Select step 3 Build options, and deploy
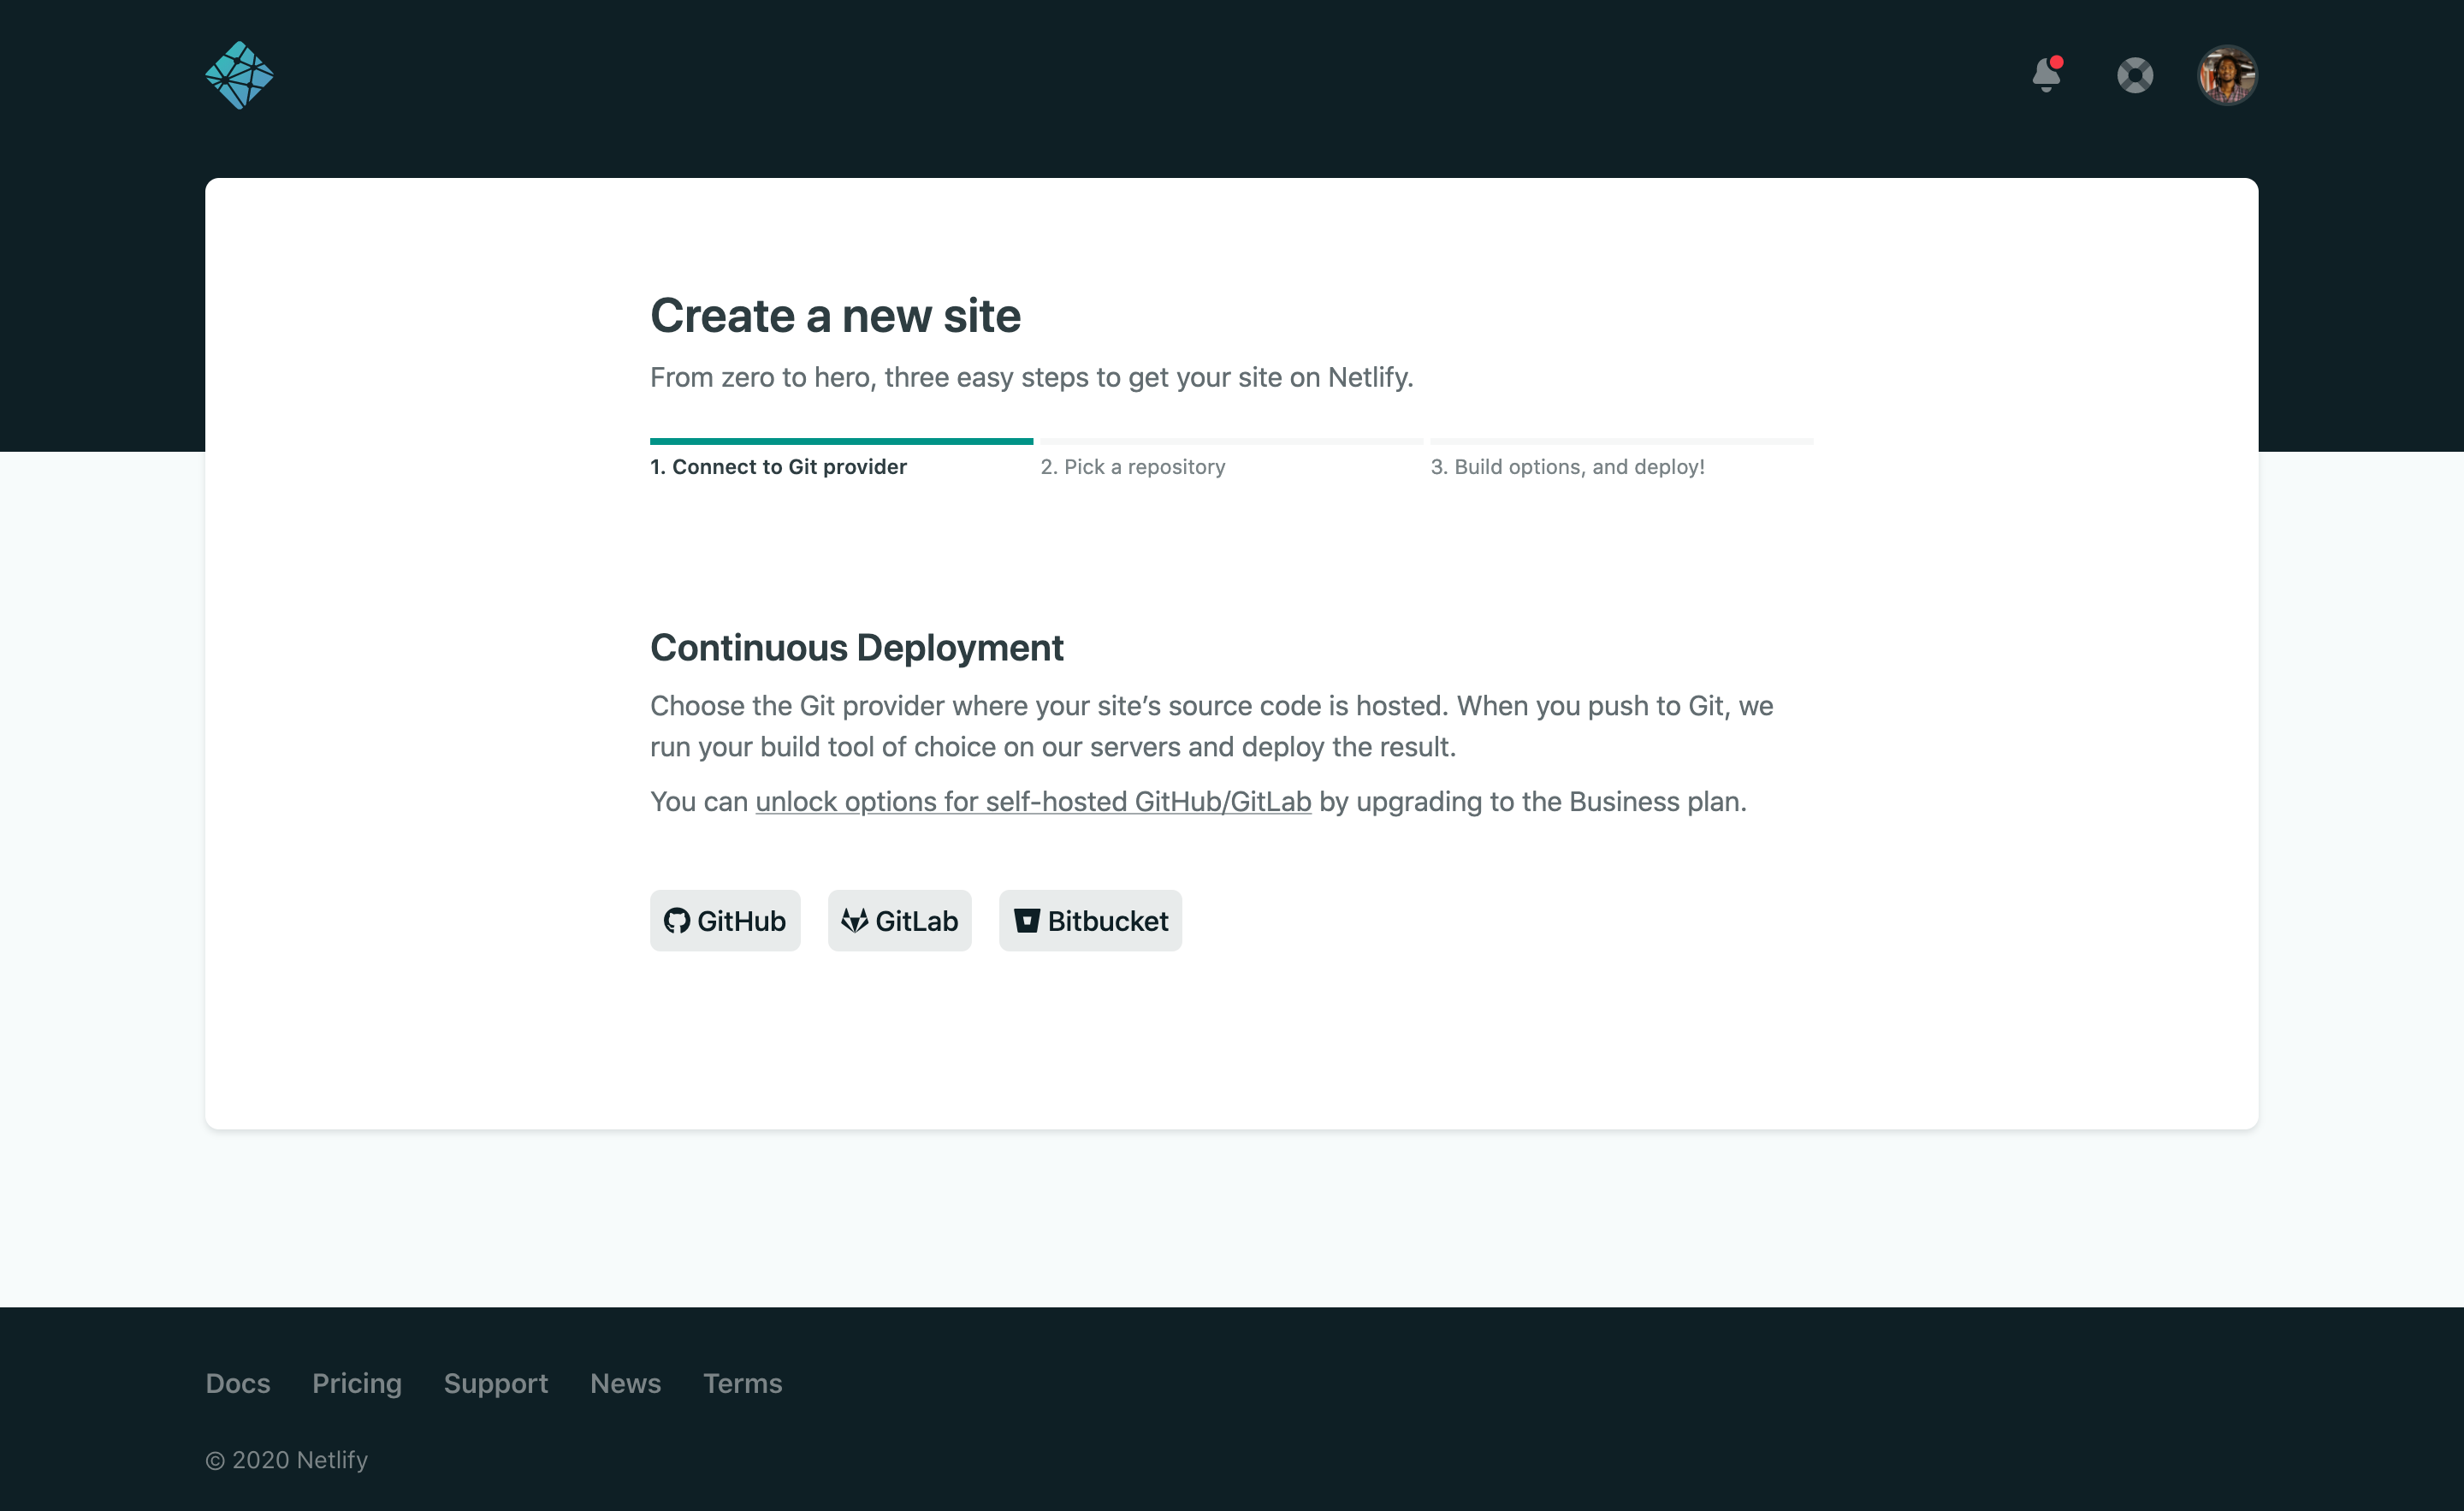 point(1567,467)
